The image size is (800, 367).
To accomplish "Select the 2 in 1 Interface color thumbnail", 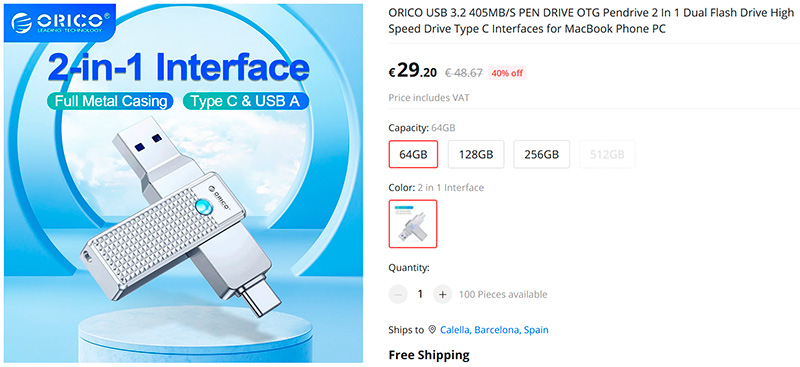I will tap(413, 224).
